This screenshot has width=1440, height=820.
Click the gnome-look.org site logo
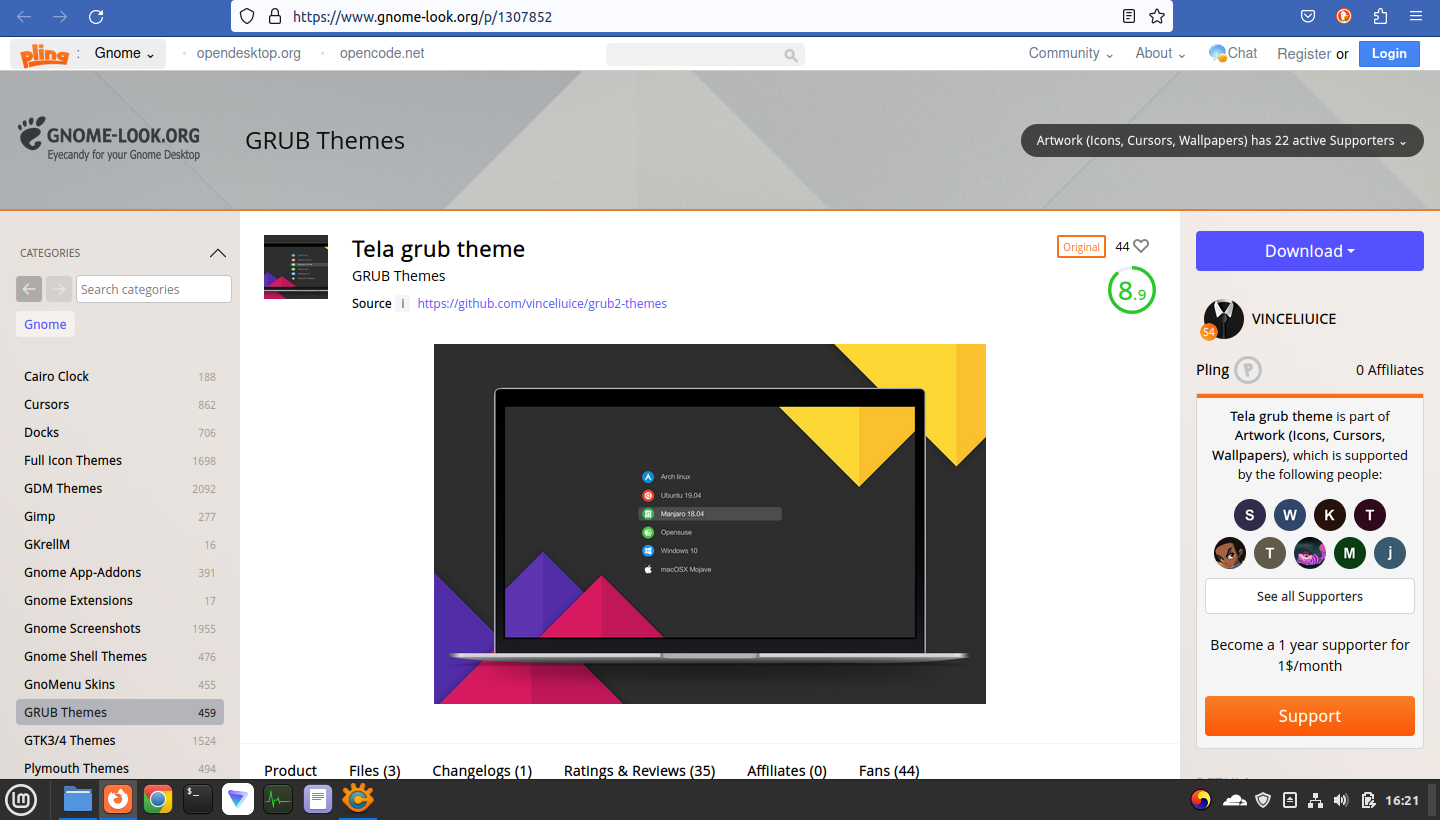pyautogui.click(x=109, y=139)
